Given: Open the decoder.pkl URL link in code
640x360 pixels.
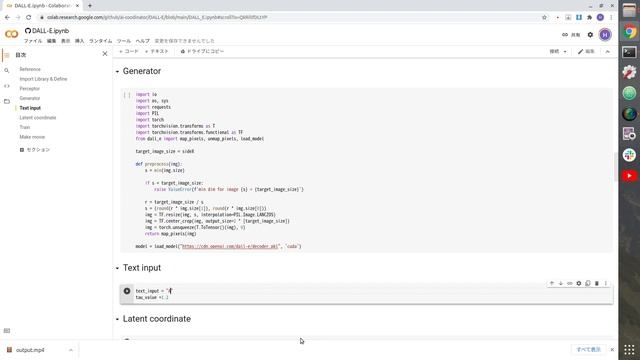Looking at the screenshot, I should (230, 247).
